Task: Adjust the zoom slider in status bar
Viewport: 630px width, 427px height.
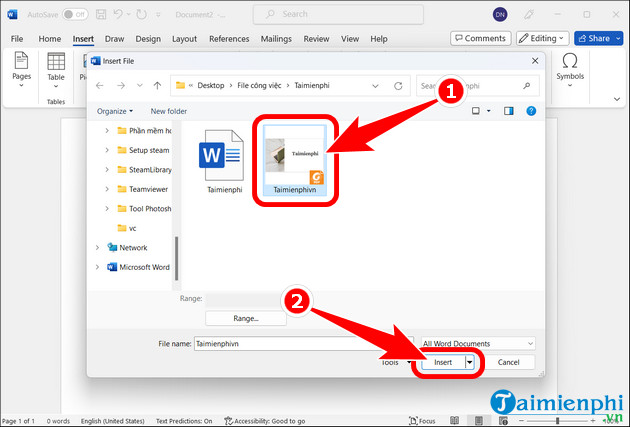Action: click(x=557, y=421)
